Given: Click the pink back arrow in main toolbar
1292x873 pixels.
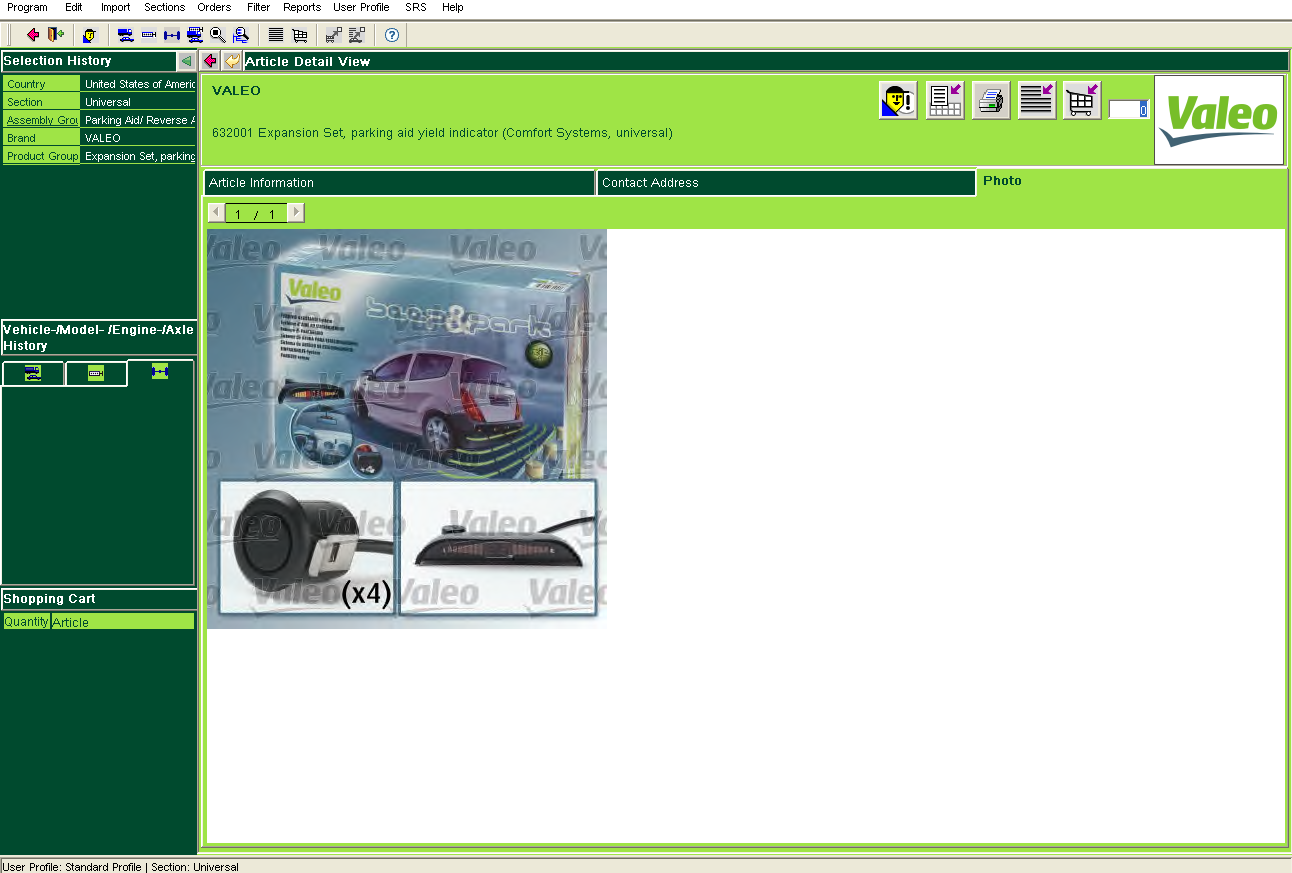Looking at the screenshot, I should click(32, 35).
